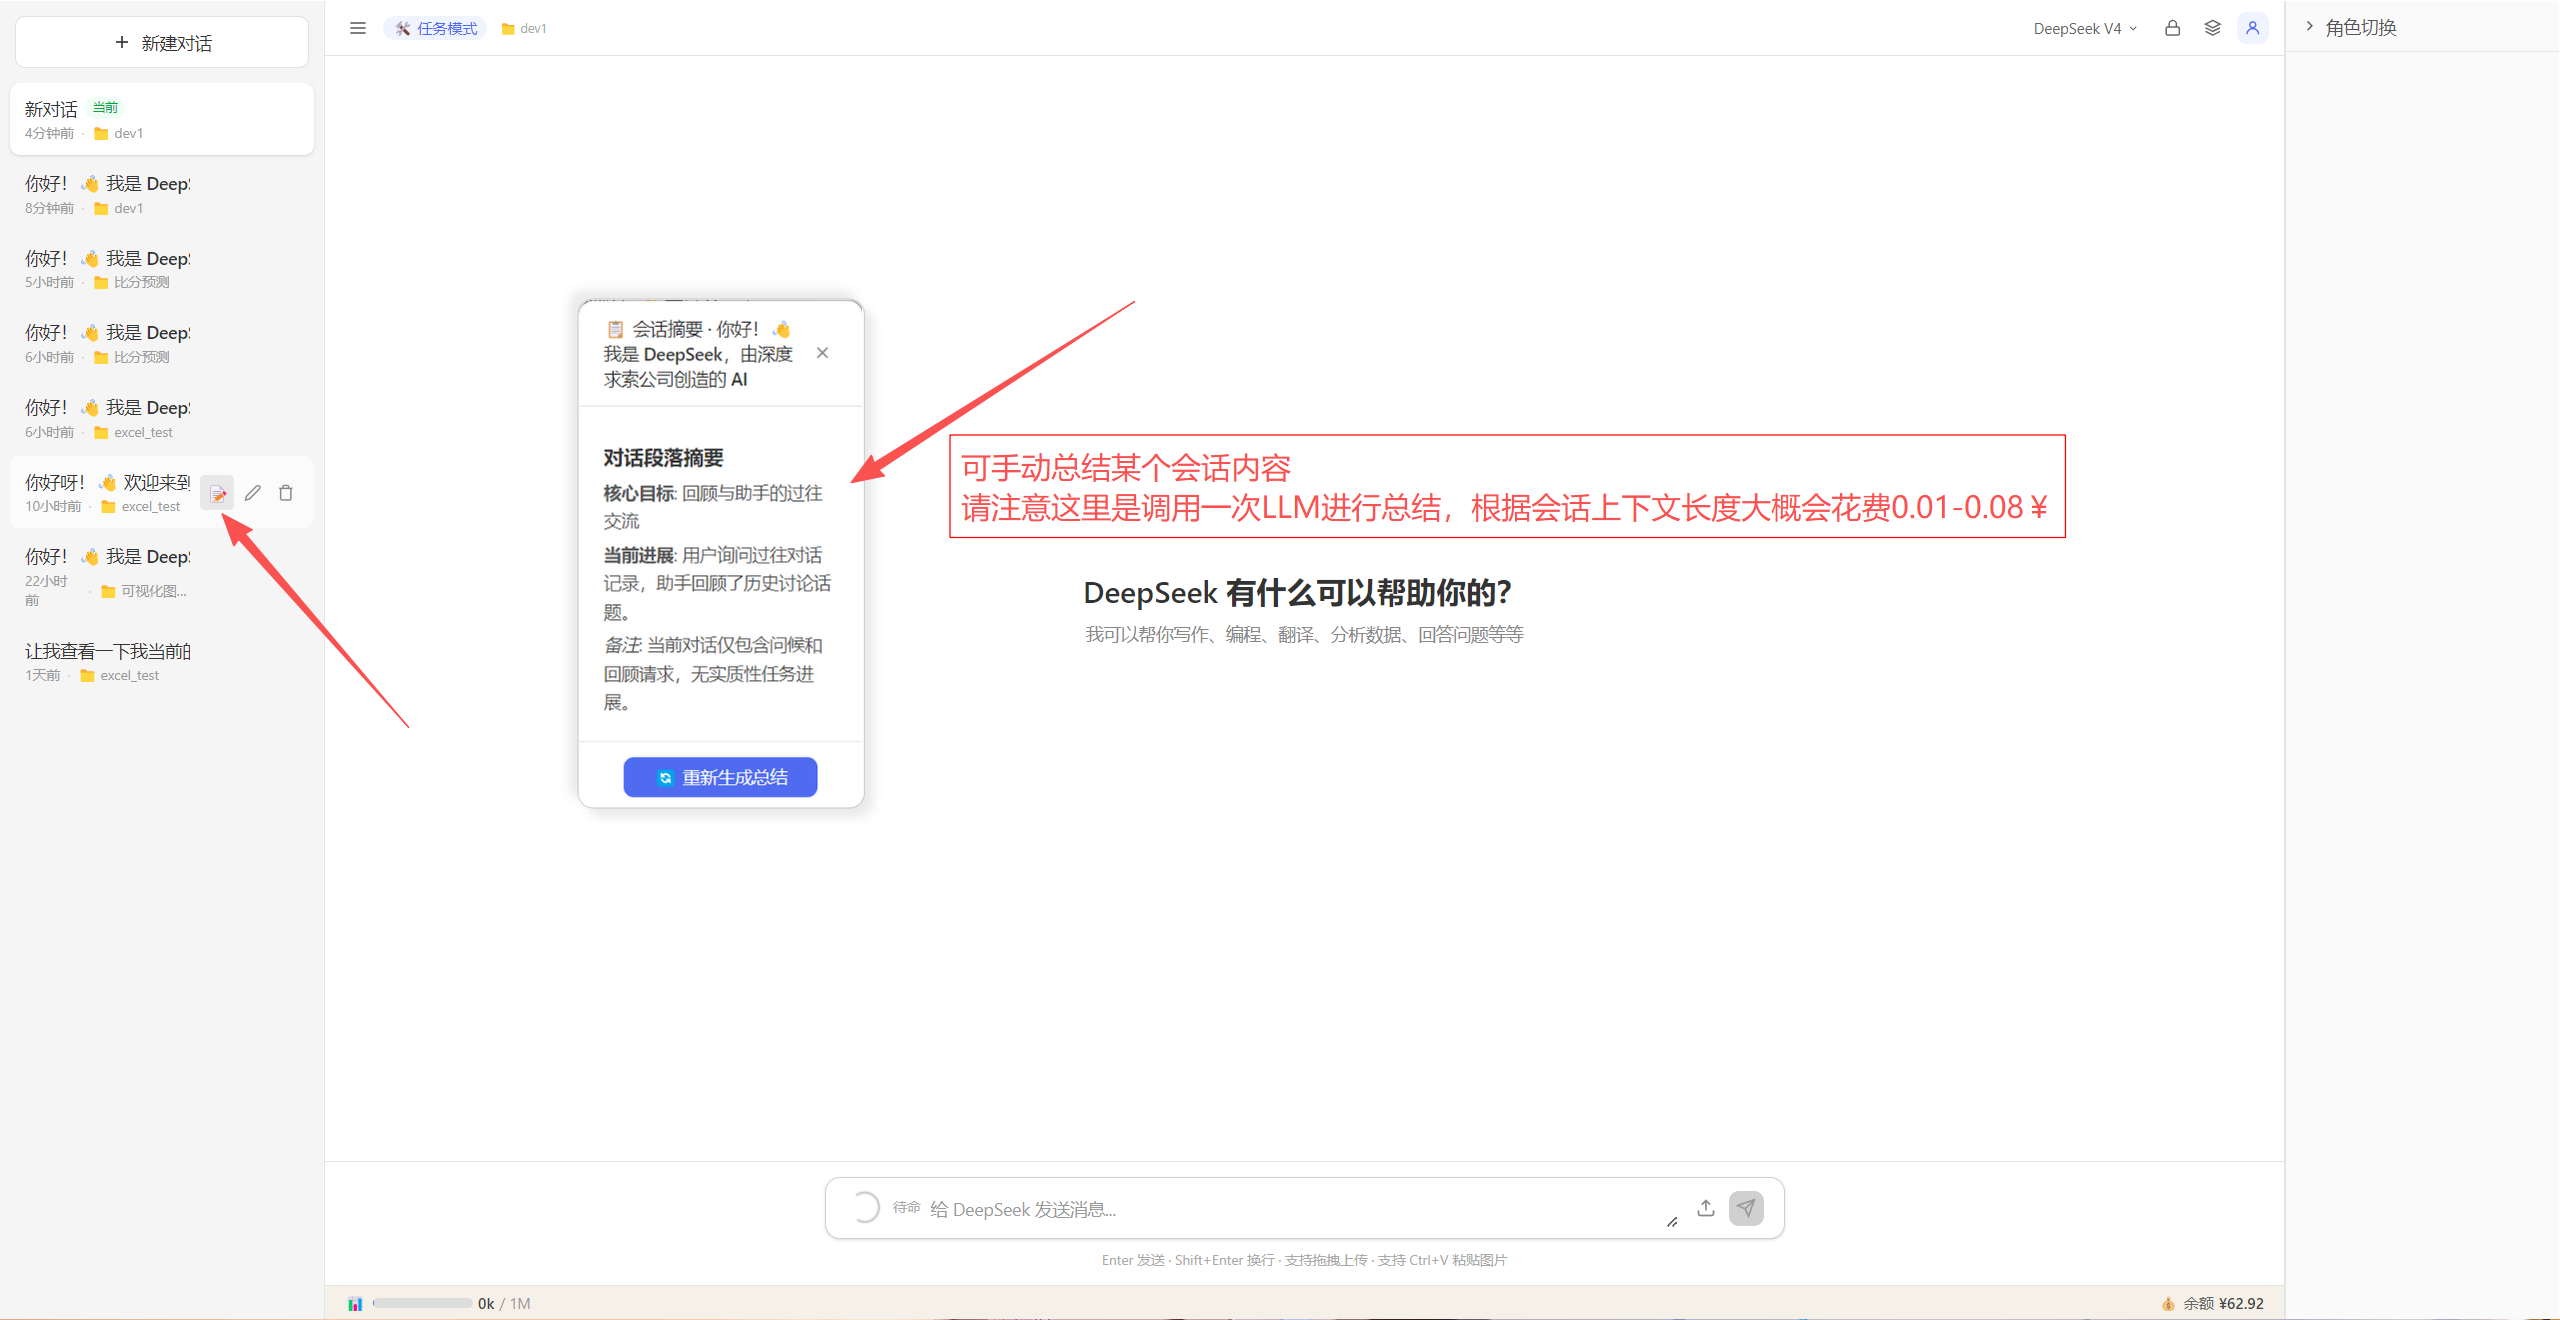
Task: Click the 会话摘要 popup title text
Action: [x=698, y=354]
